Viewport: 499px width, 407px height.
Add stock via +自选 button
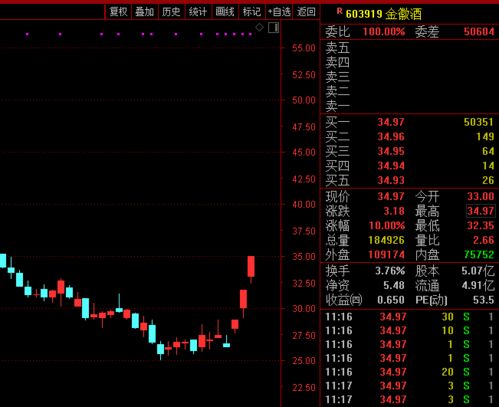279,12
